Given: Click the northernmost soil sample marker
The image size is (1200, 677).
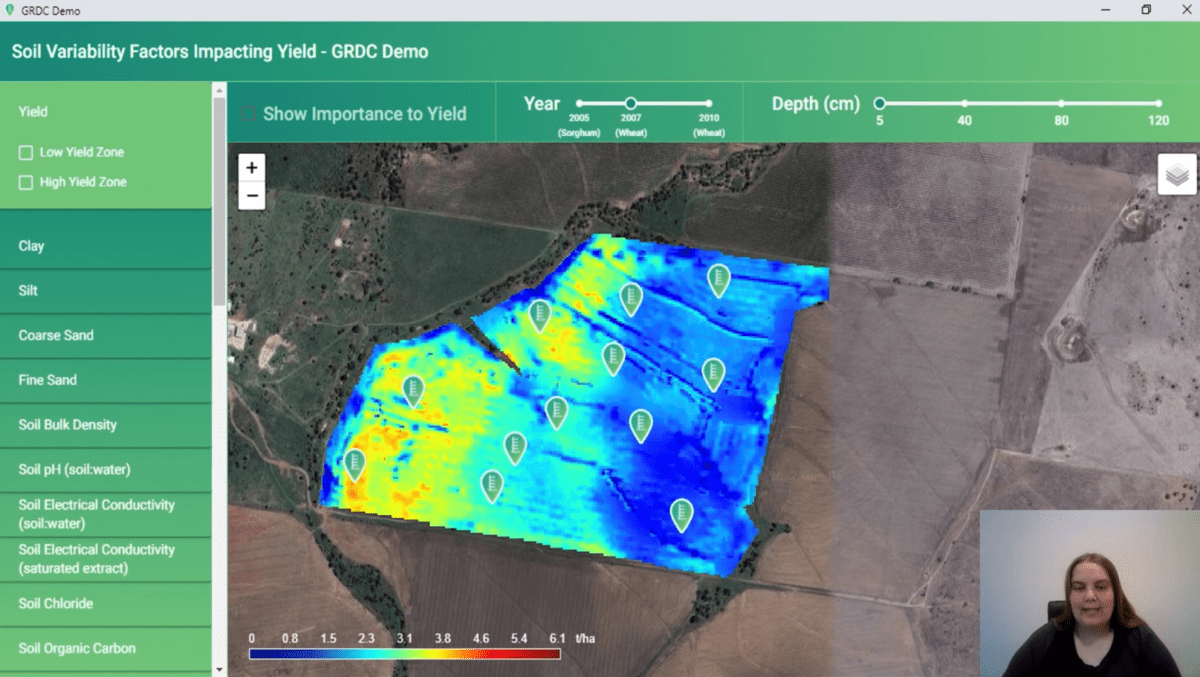Looking at the screenshot, I should pos(719,281).
